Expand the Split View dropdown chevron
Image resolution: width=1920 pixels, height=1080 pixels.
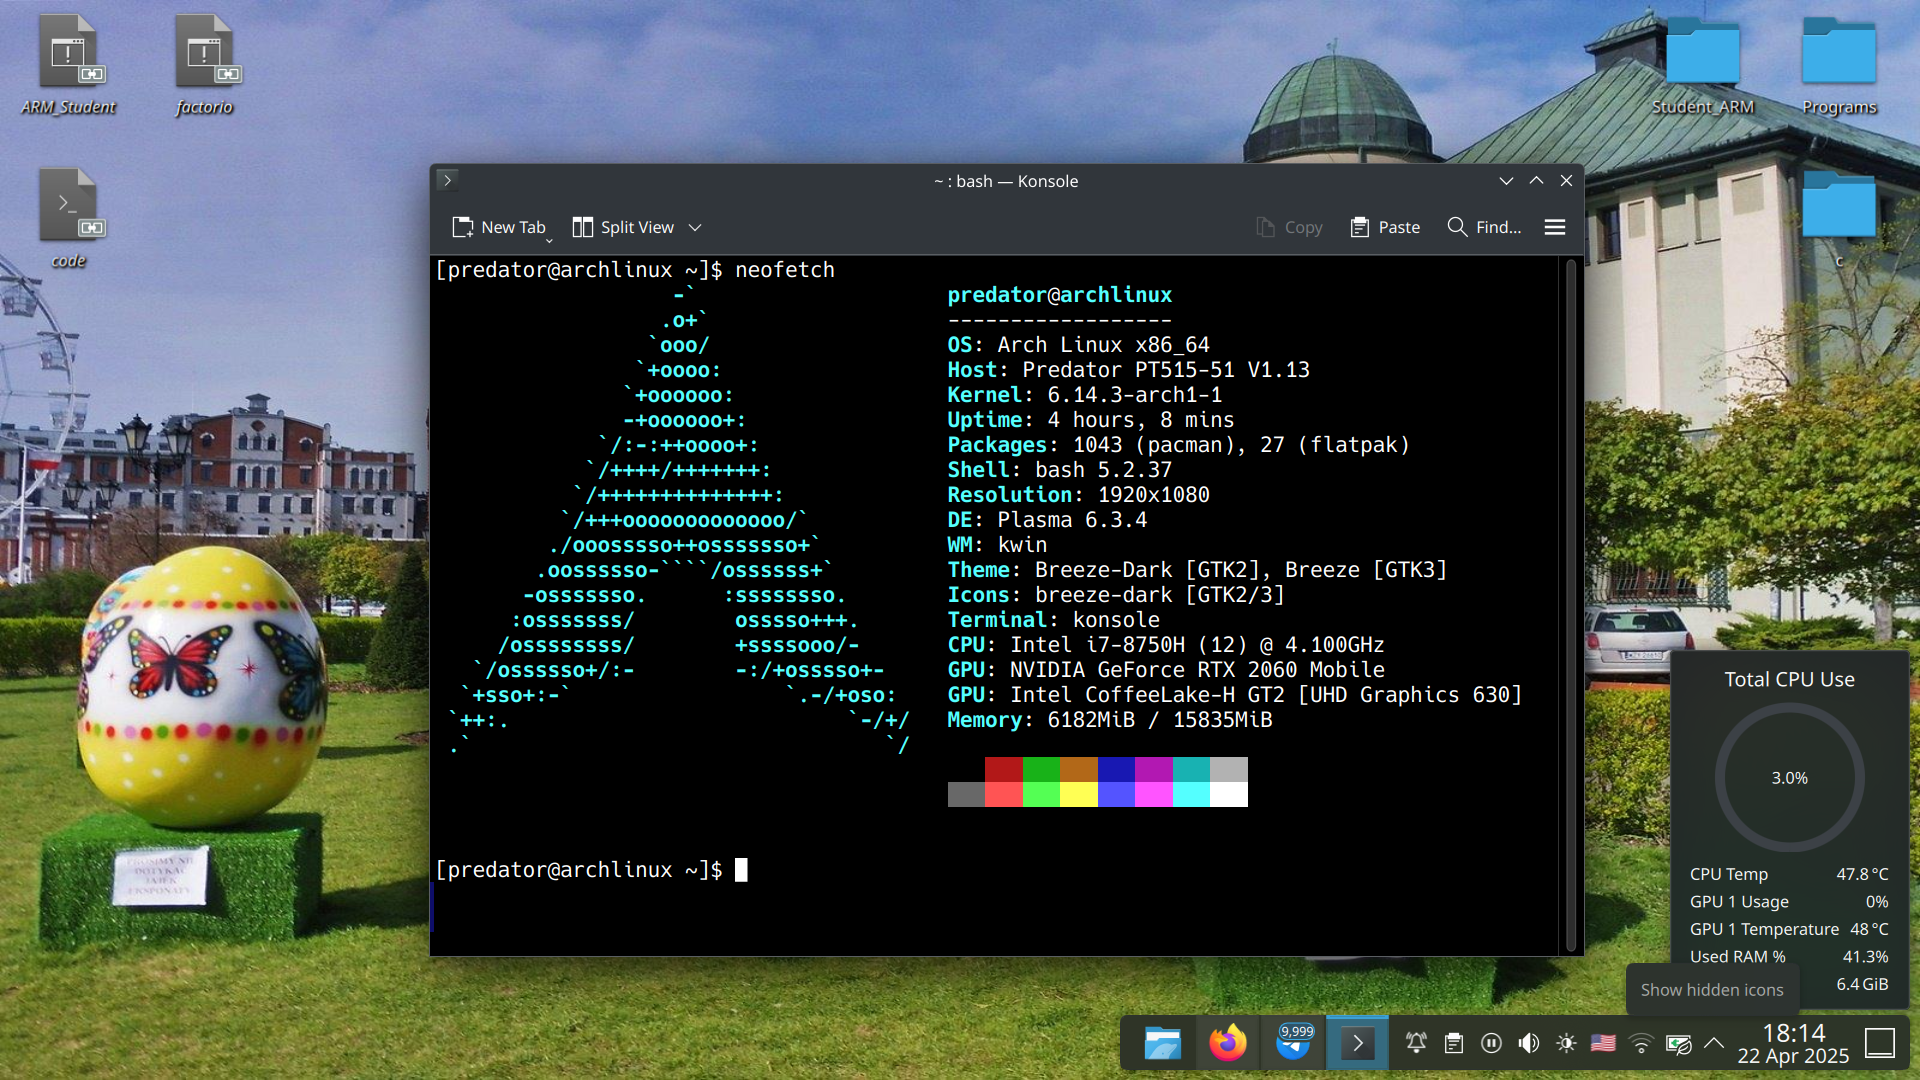695,227
